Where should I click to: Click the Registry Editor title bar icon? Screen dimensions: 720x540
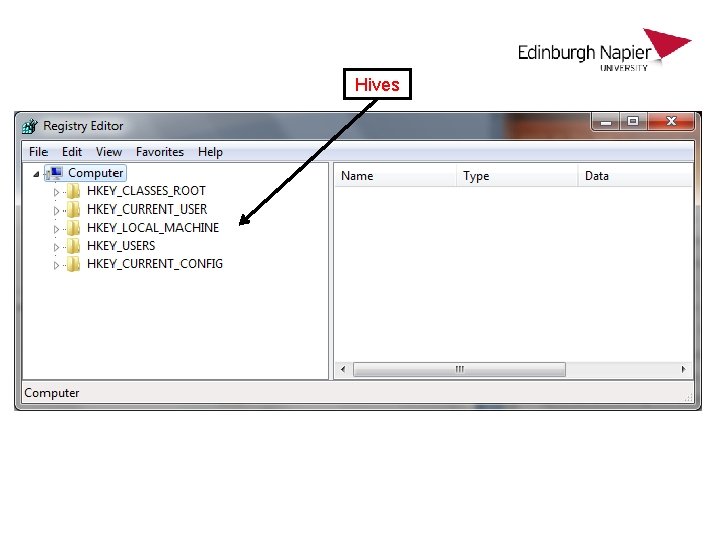pos(30,126)
